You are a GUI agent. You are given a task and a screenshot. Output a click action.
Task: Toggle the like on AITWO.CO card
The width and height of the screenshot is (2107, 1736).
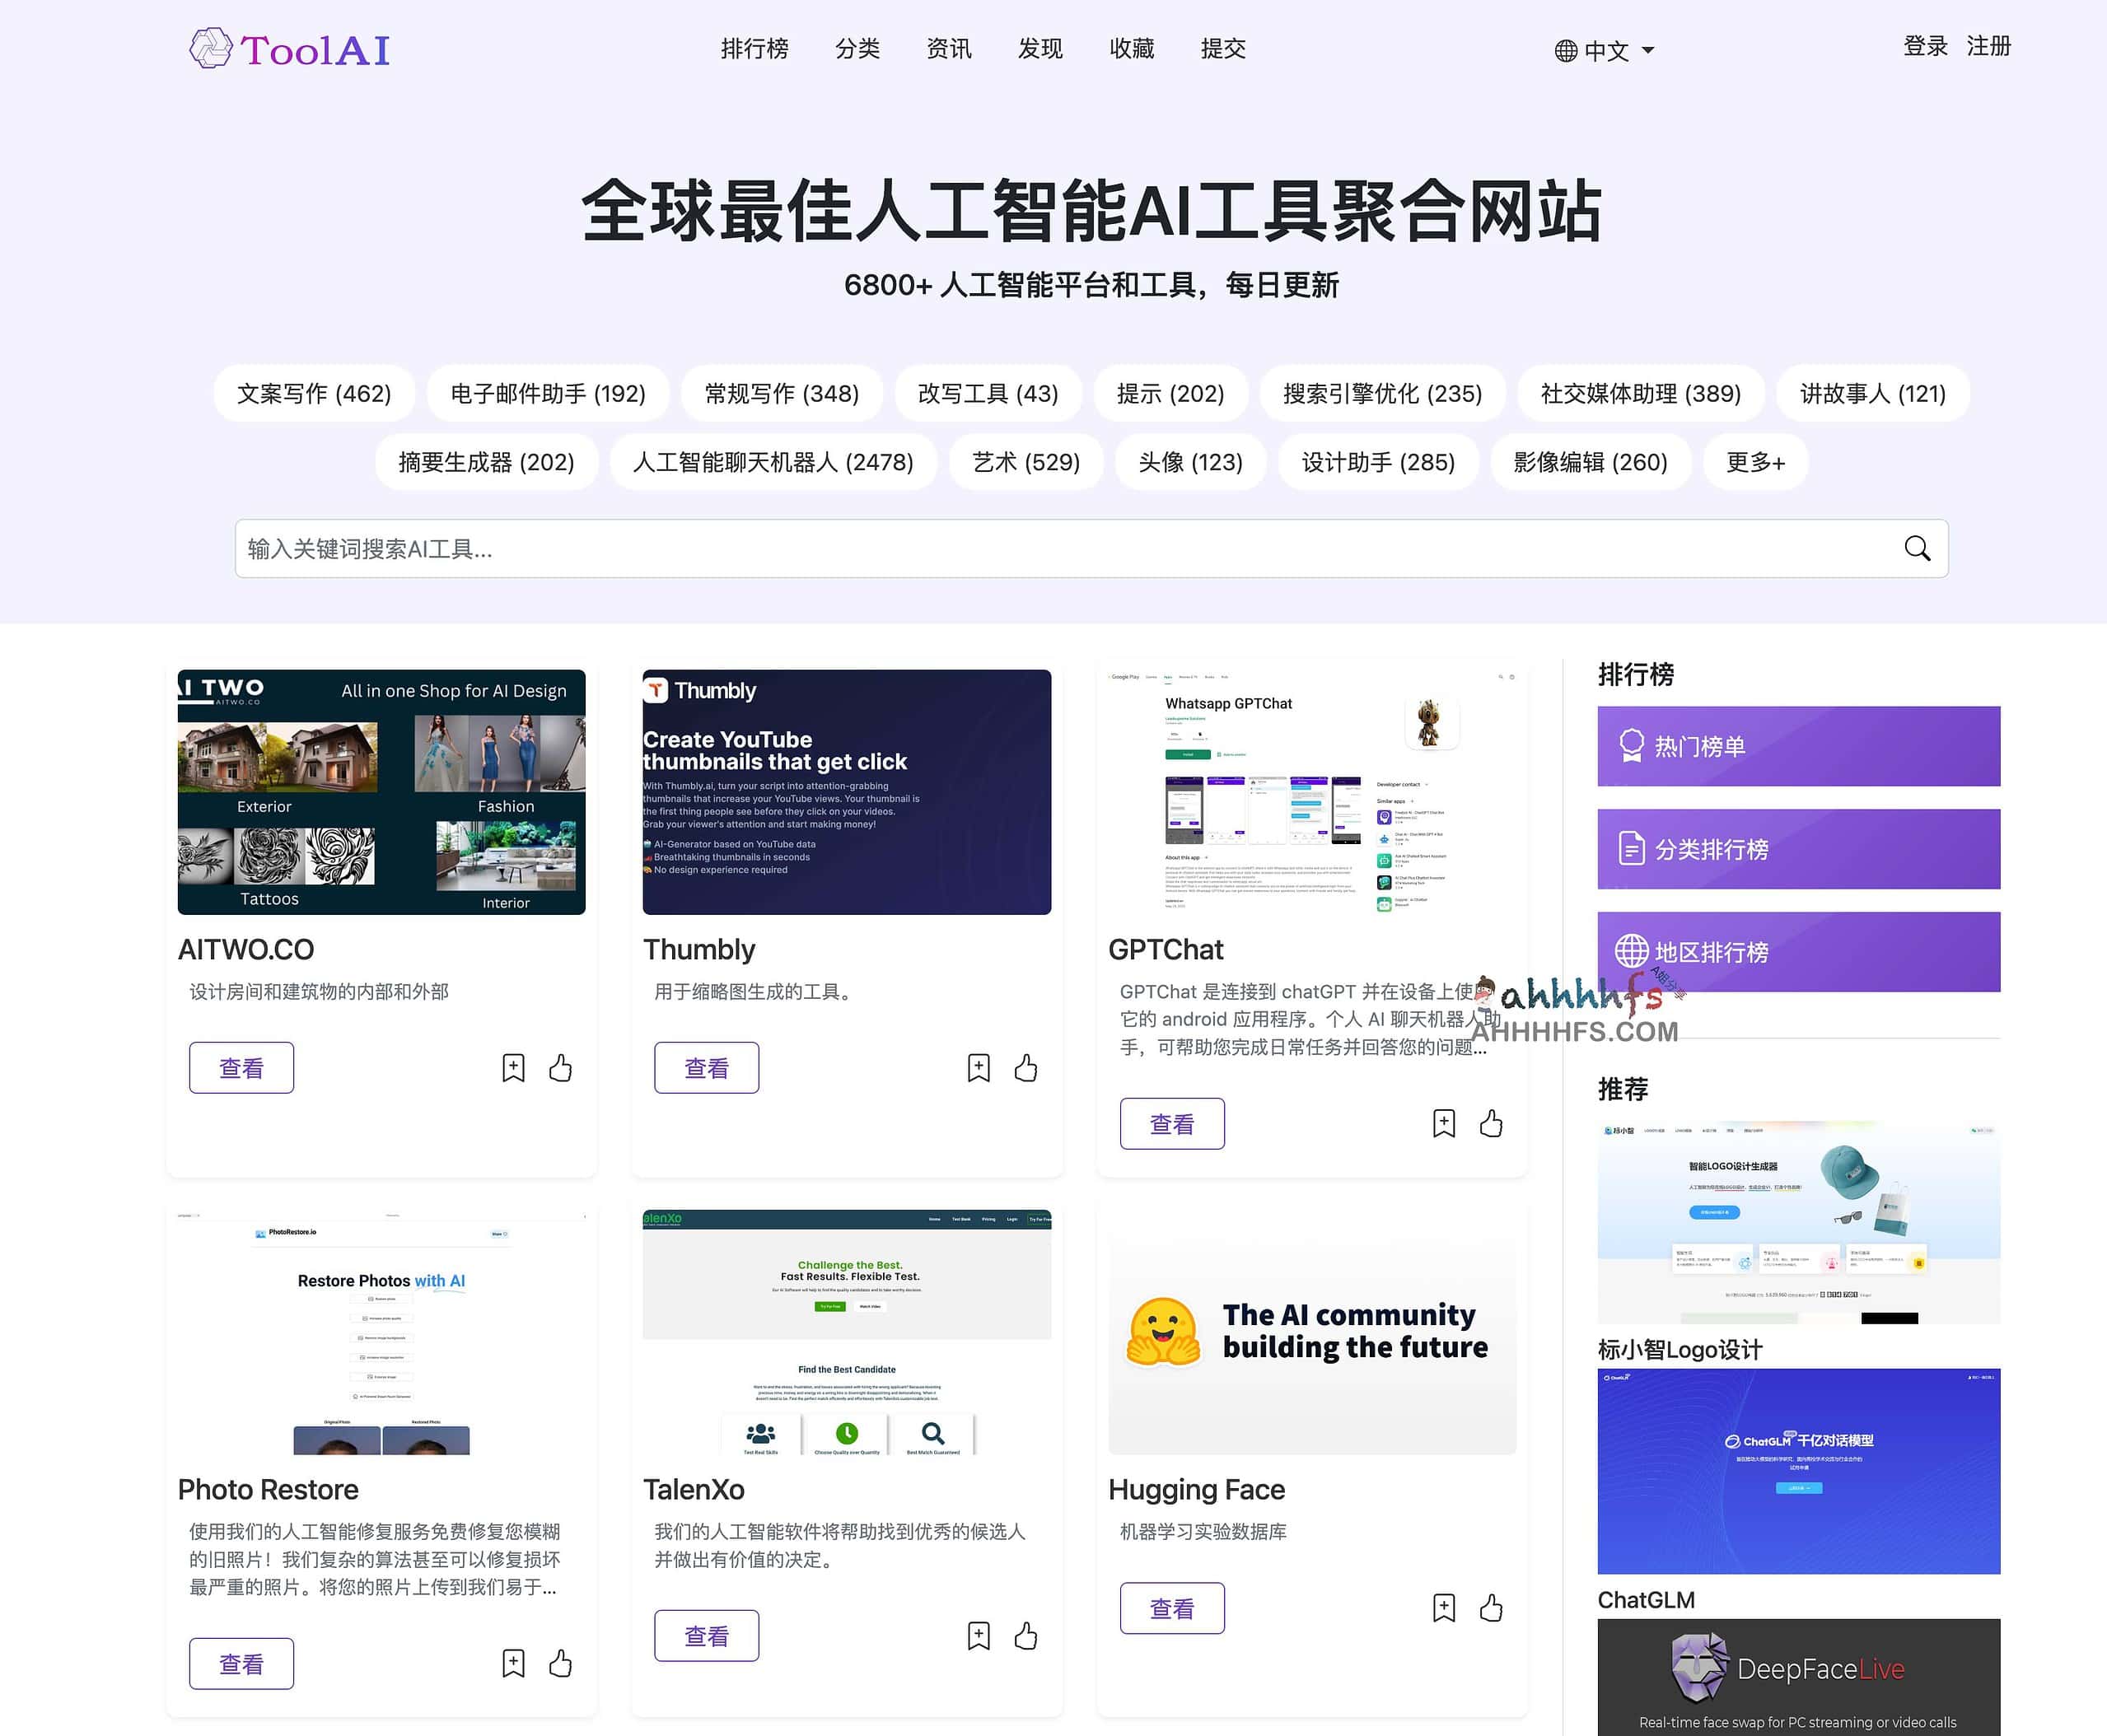tap(560, 1068)
